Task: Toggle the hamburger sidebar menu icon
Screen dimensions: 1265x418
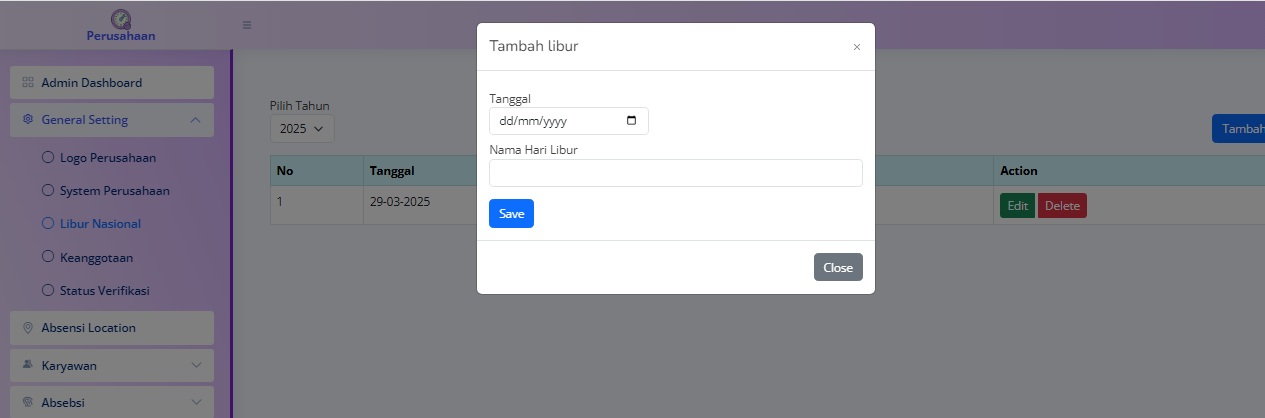Action: pyautogui.click(x=247, y=25)
